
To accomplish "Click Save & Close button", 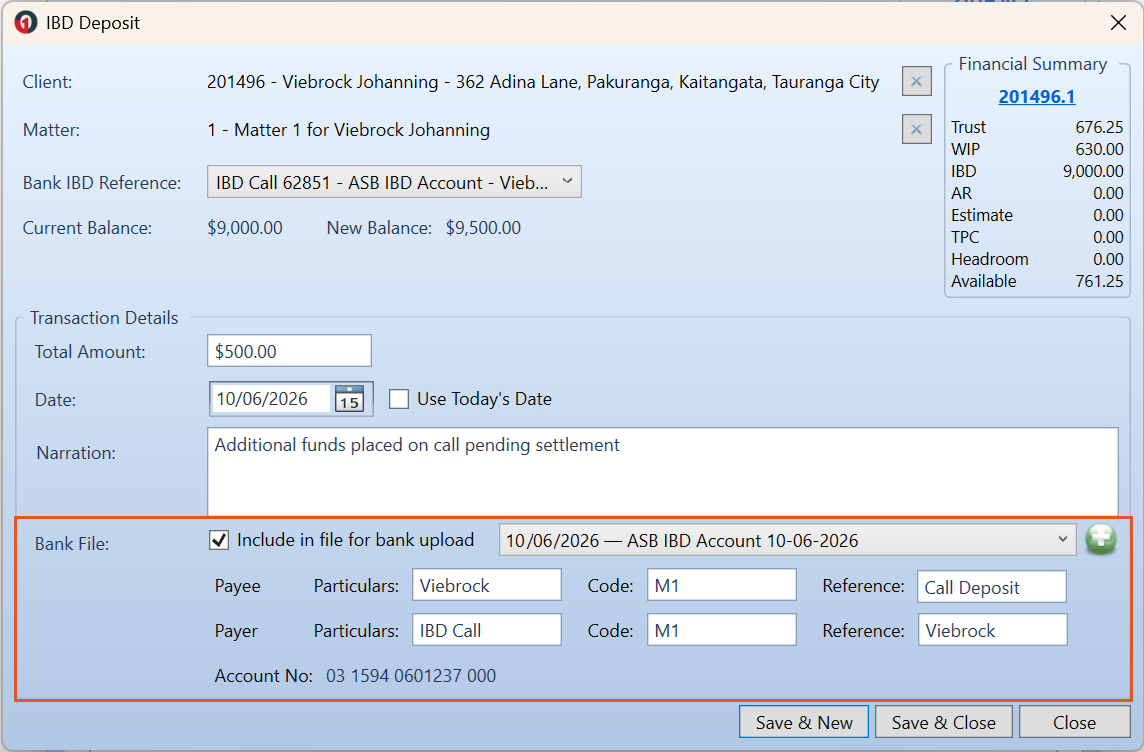I will point(943,722).
